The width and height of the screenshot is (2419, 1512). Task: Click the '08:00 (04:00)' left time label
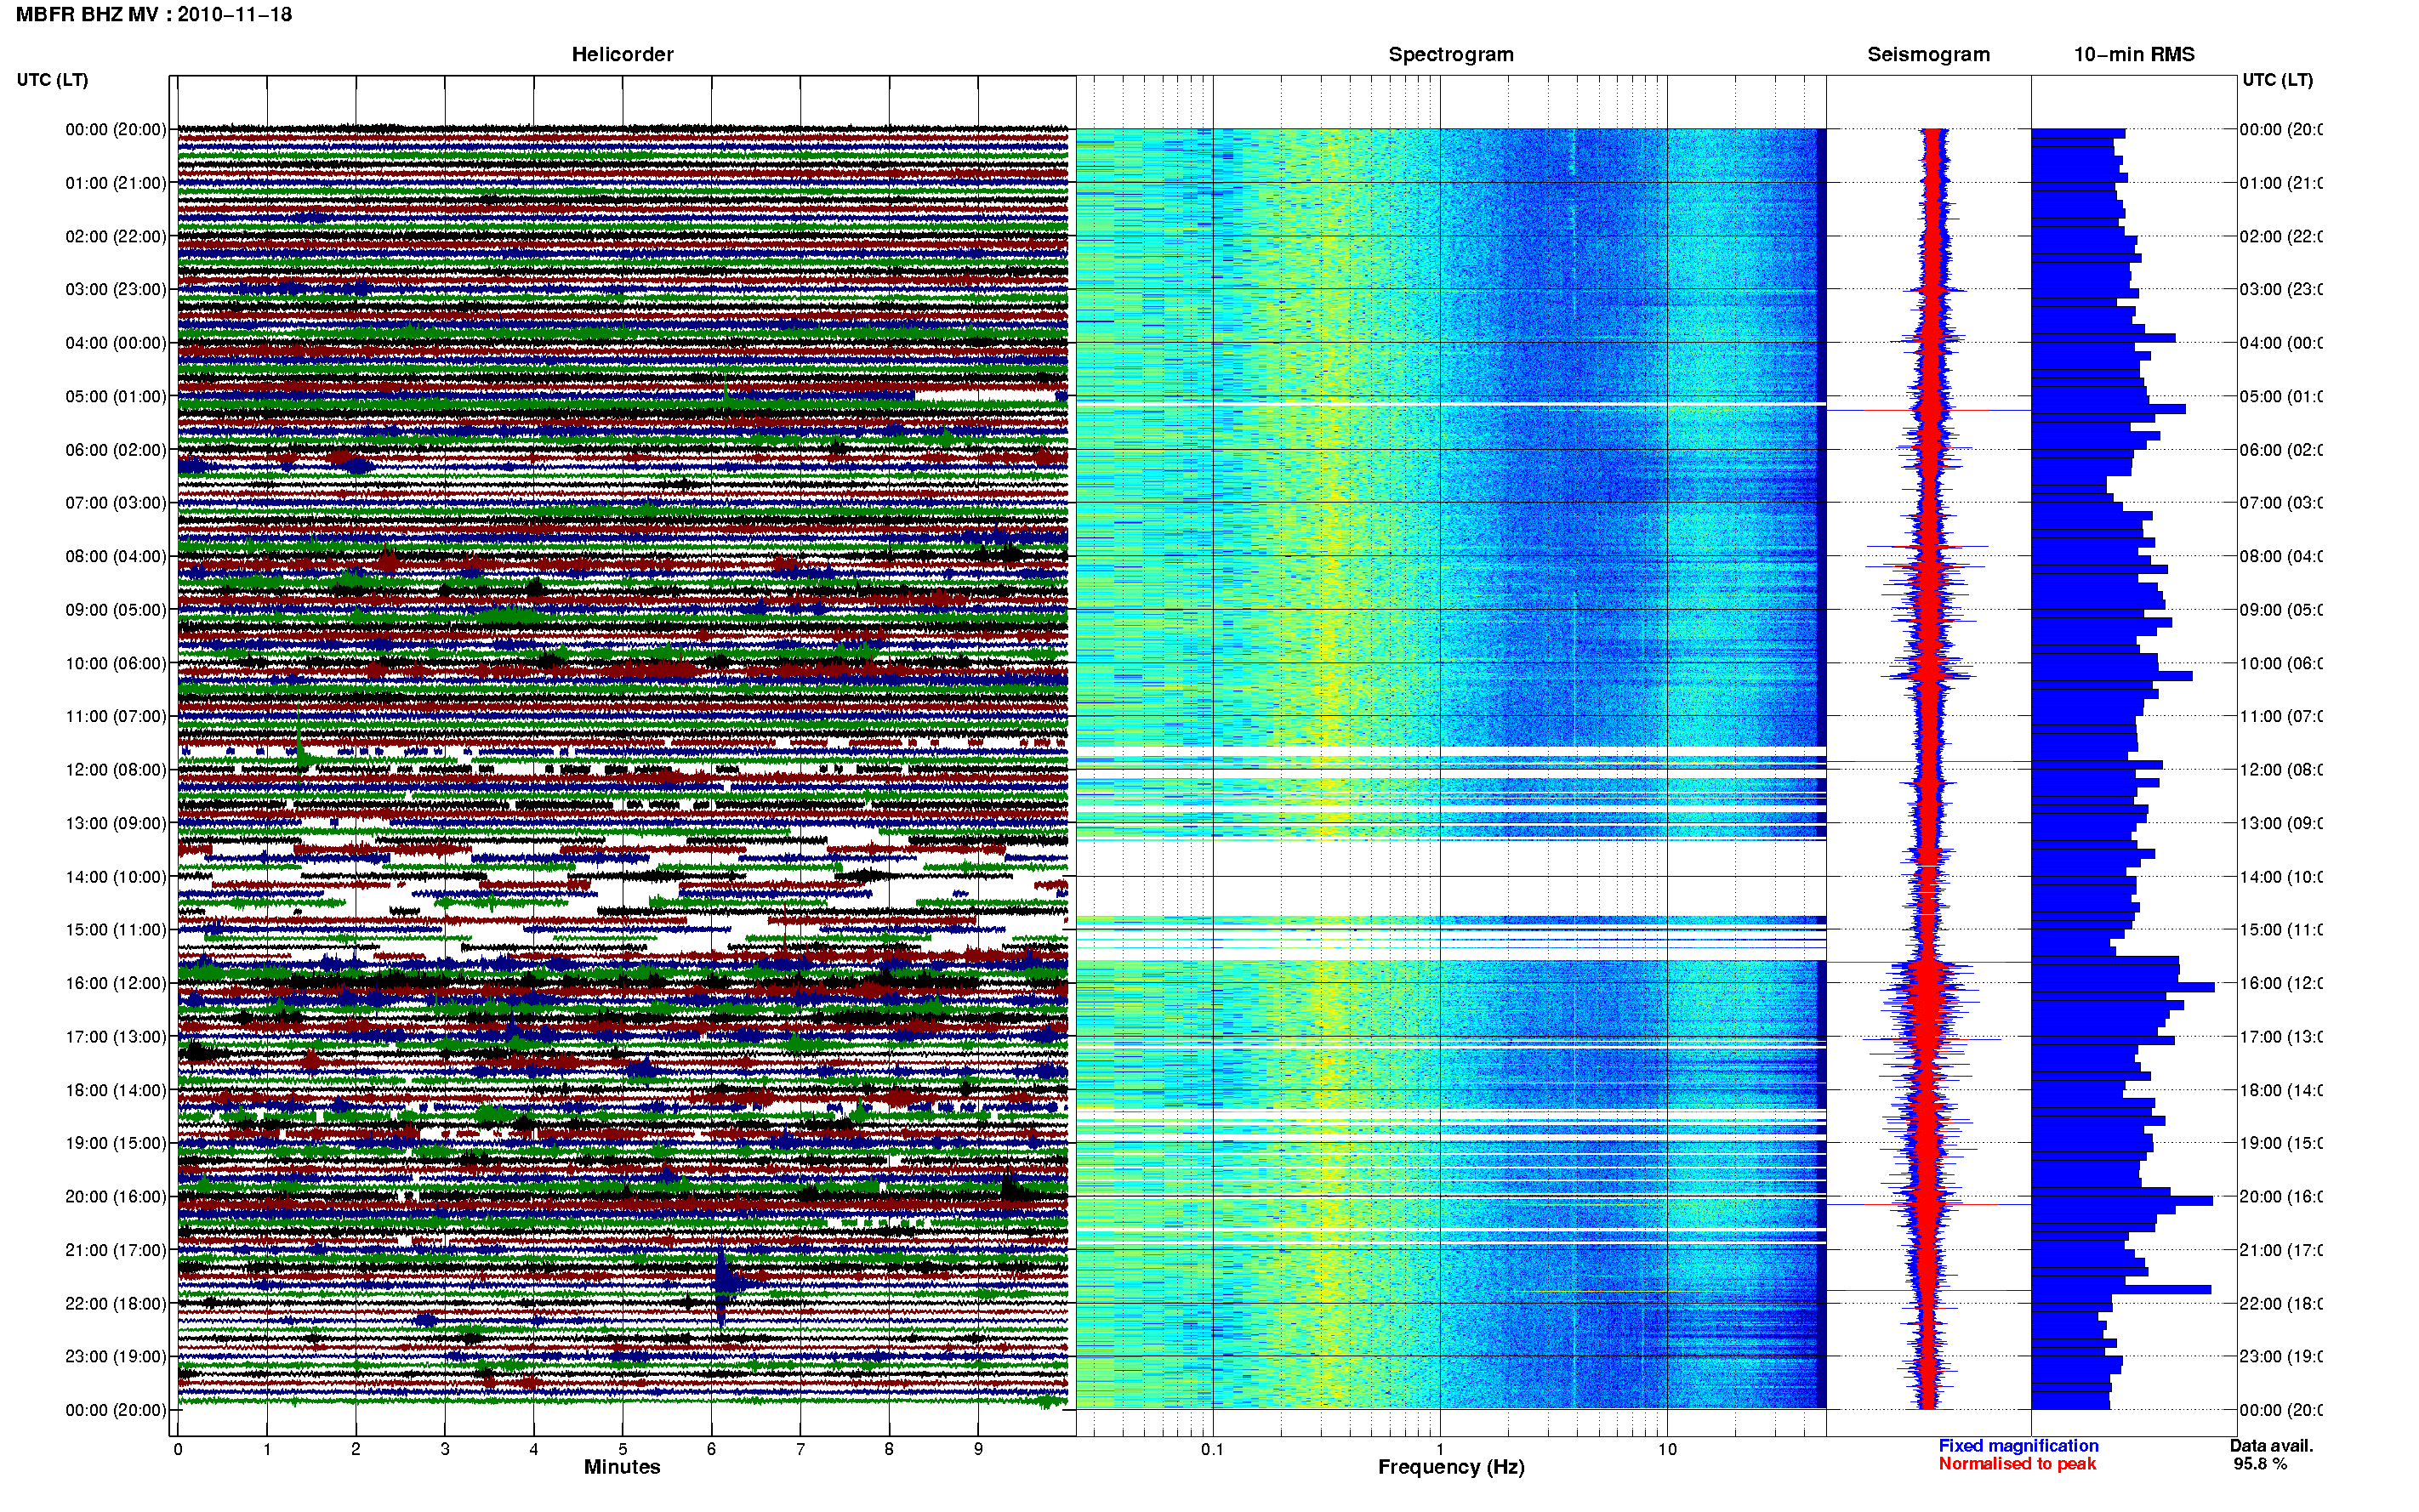click(116, 557)
